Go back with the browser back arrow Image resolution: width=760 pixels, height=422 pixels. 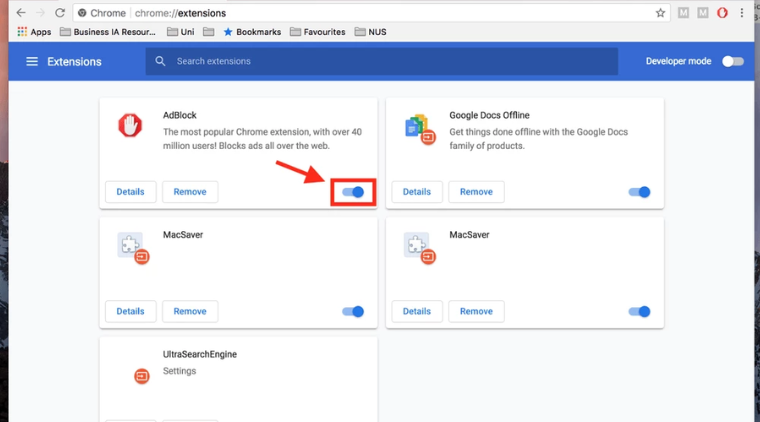pos(21,13)
